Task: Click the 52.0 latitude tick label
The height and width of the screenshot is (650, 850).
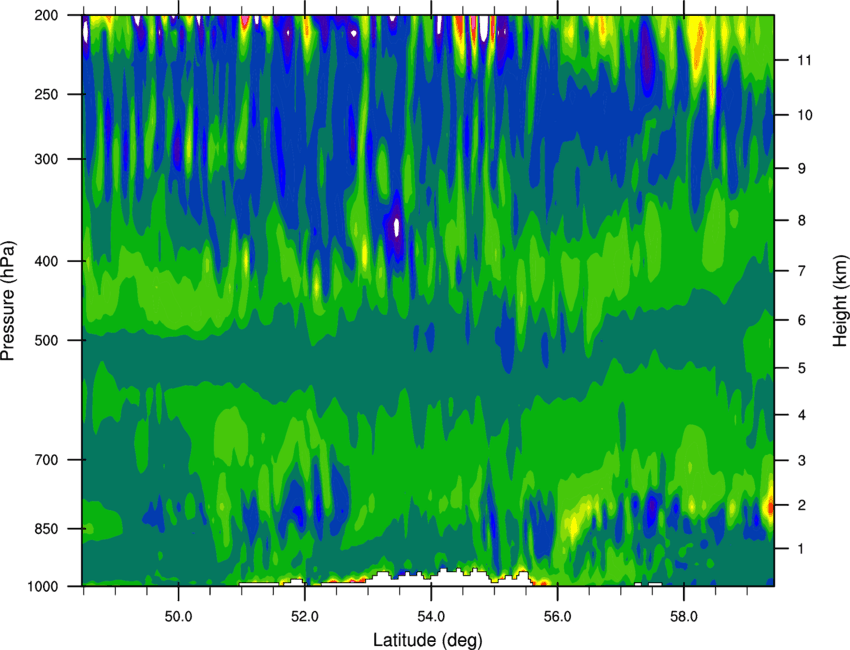Action: (305, 616)
